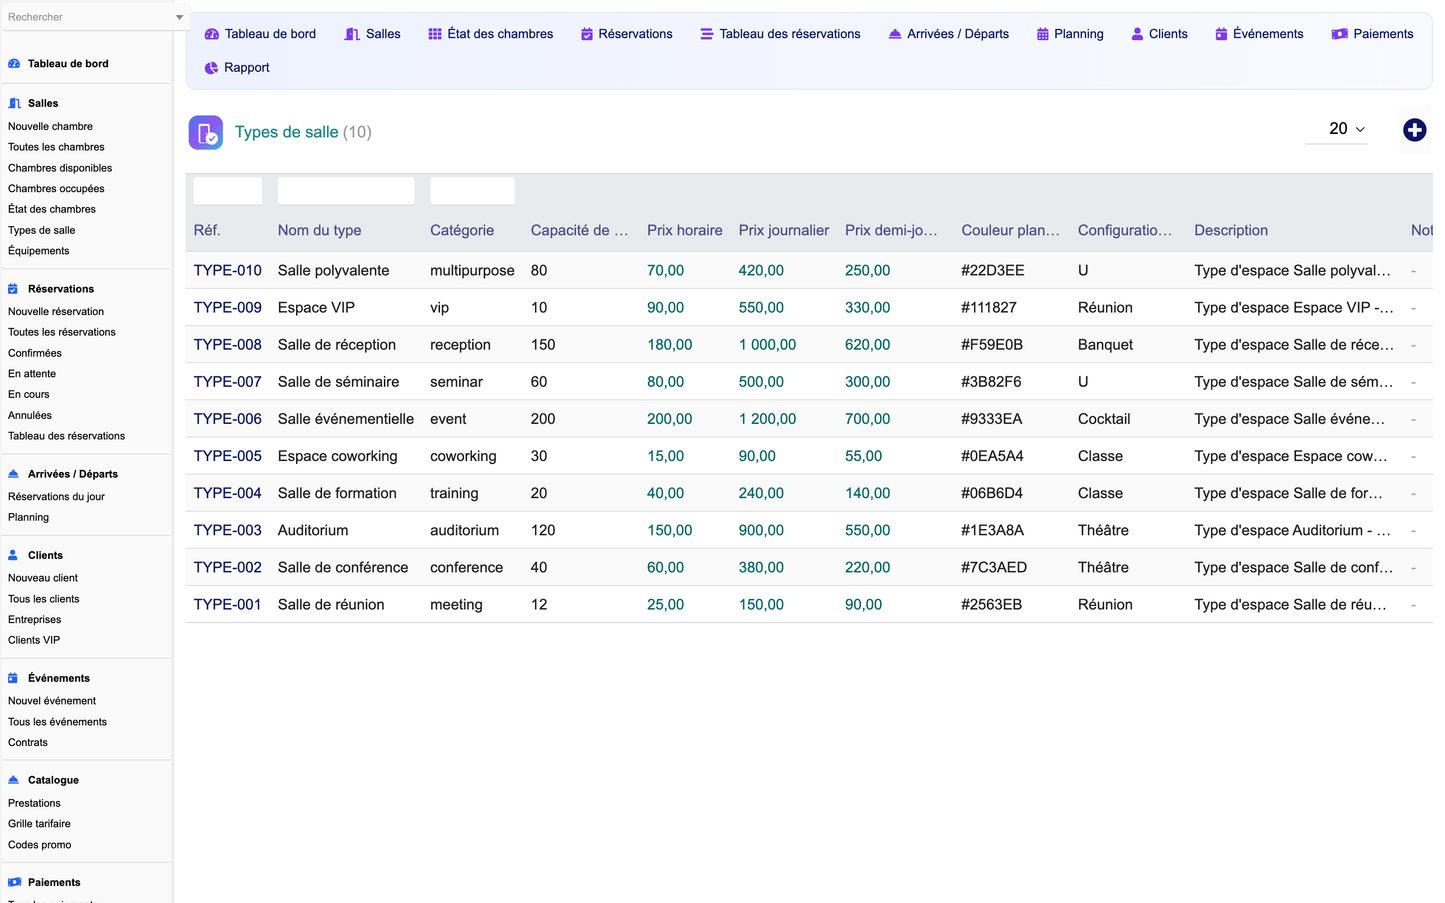Click Chambres disponibles in sidebar

click(x=60, y=168)
